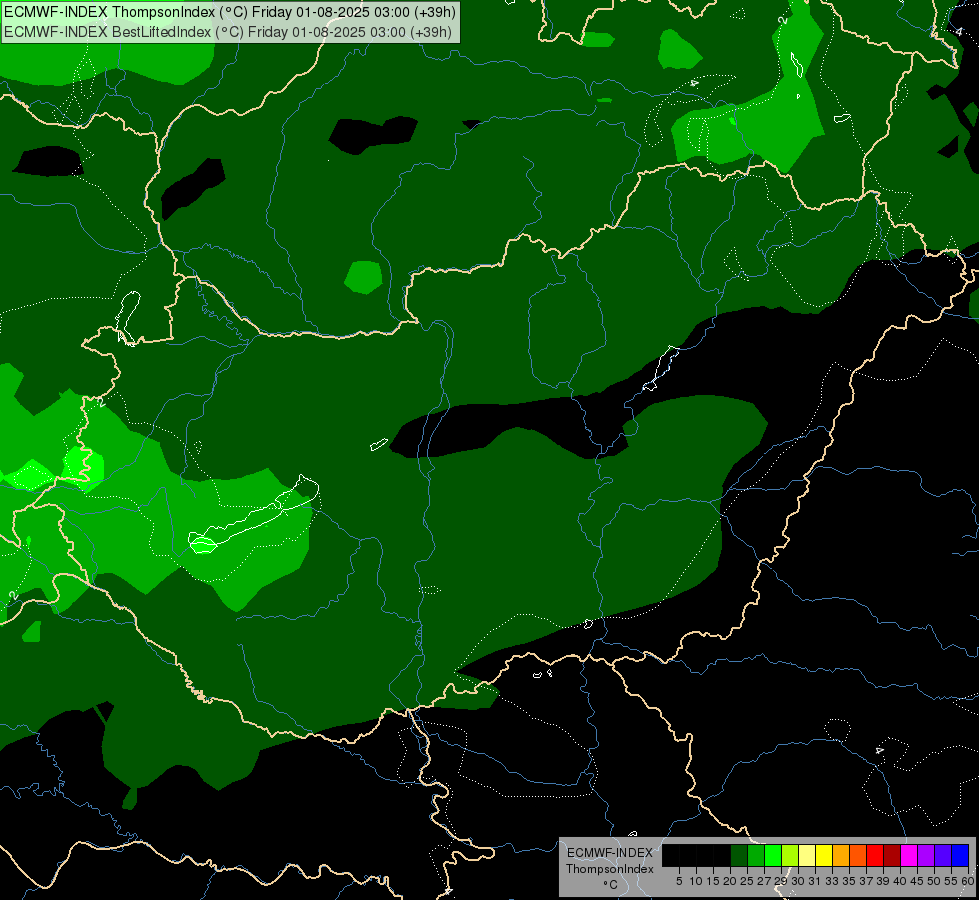Click the purple 45-50 legend swatch
Image resolution: width=979 pixels, height=900 pixels.
tap(926, 856)
